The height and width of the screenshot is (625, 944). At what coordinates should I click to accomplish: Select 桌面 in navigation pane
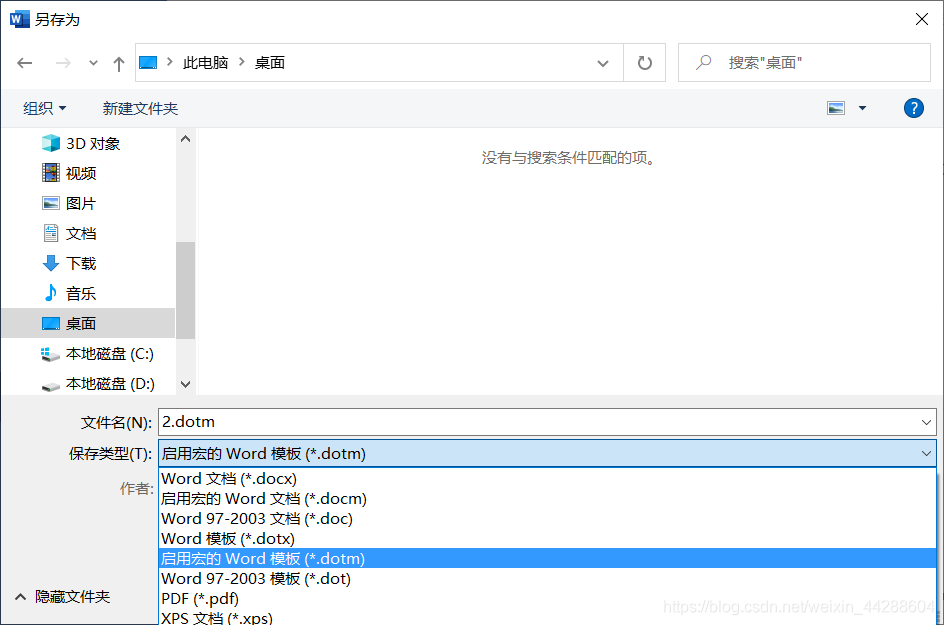click(88, 323)
